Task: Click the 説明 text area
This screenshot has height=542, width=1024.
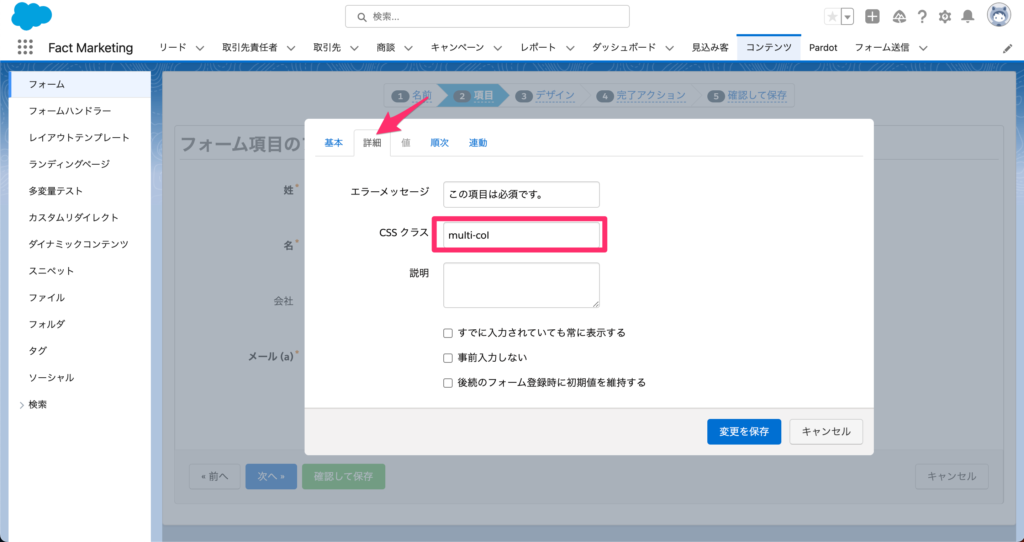Action: tap(521, 285)
